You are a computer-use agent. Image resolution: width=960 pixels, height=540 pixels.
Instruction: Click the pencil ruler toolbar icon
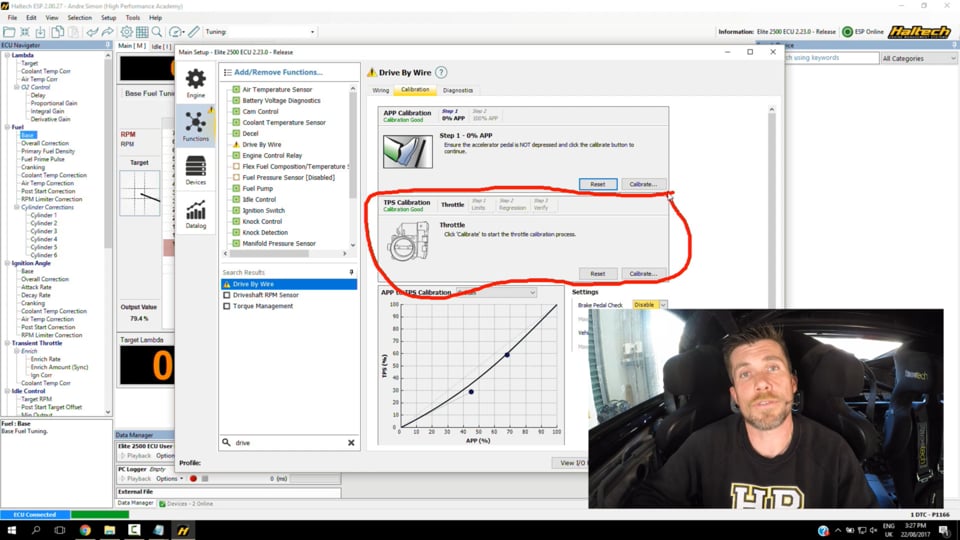(x=194, y=32)
